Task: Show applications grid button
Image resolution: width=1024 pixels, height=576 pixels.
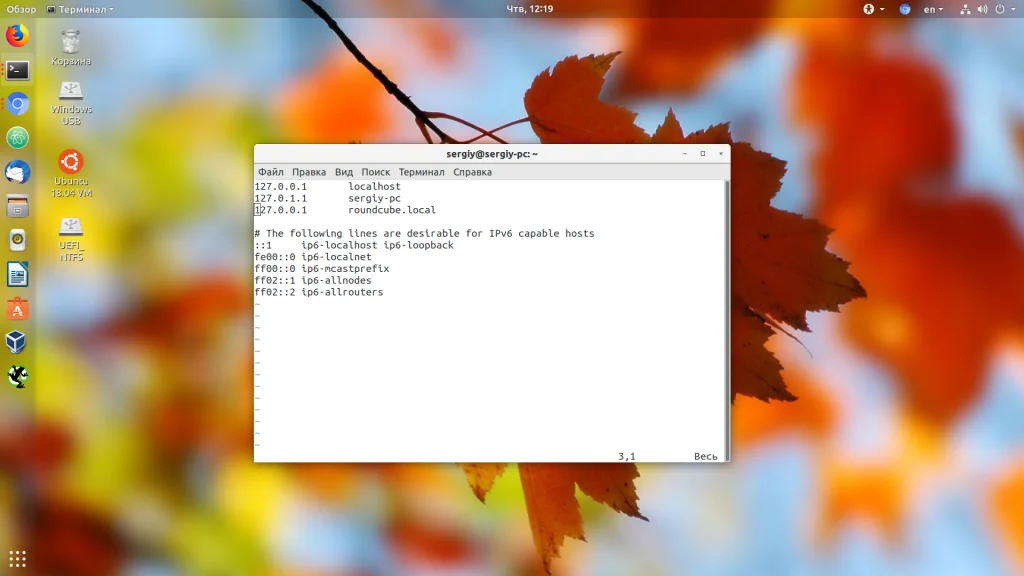Action: tap(18, 558)
